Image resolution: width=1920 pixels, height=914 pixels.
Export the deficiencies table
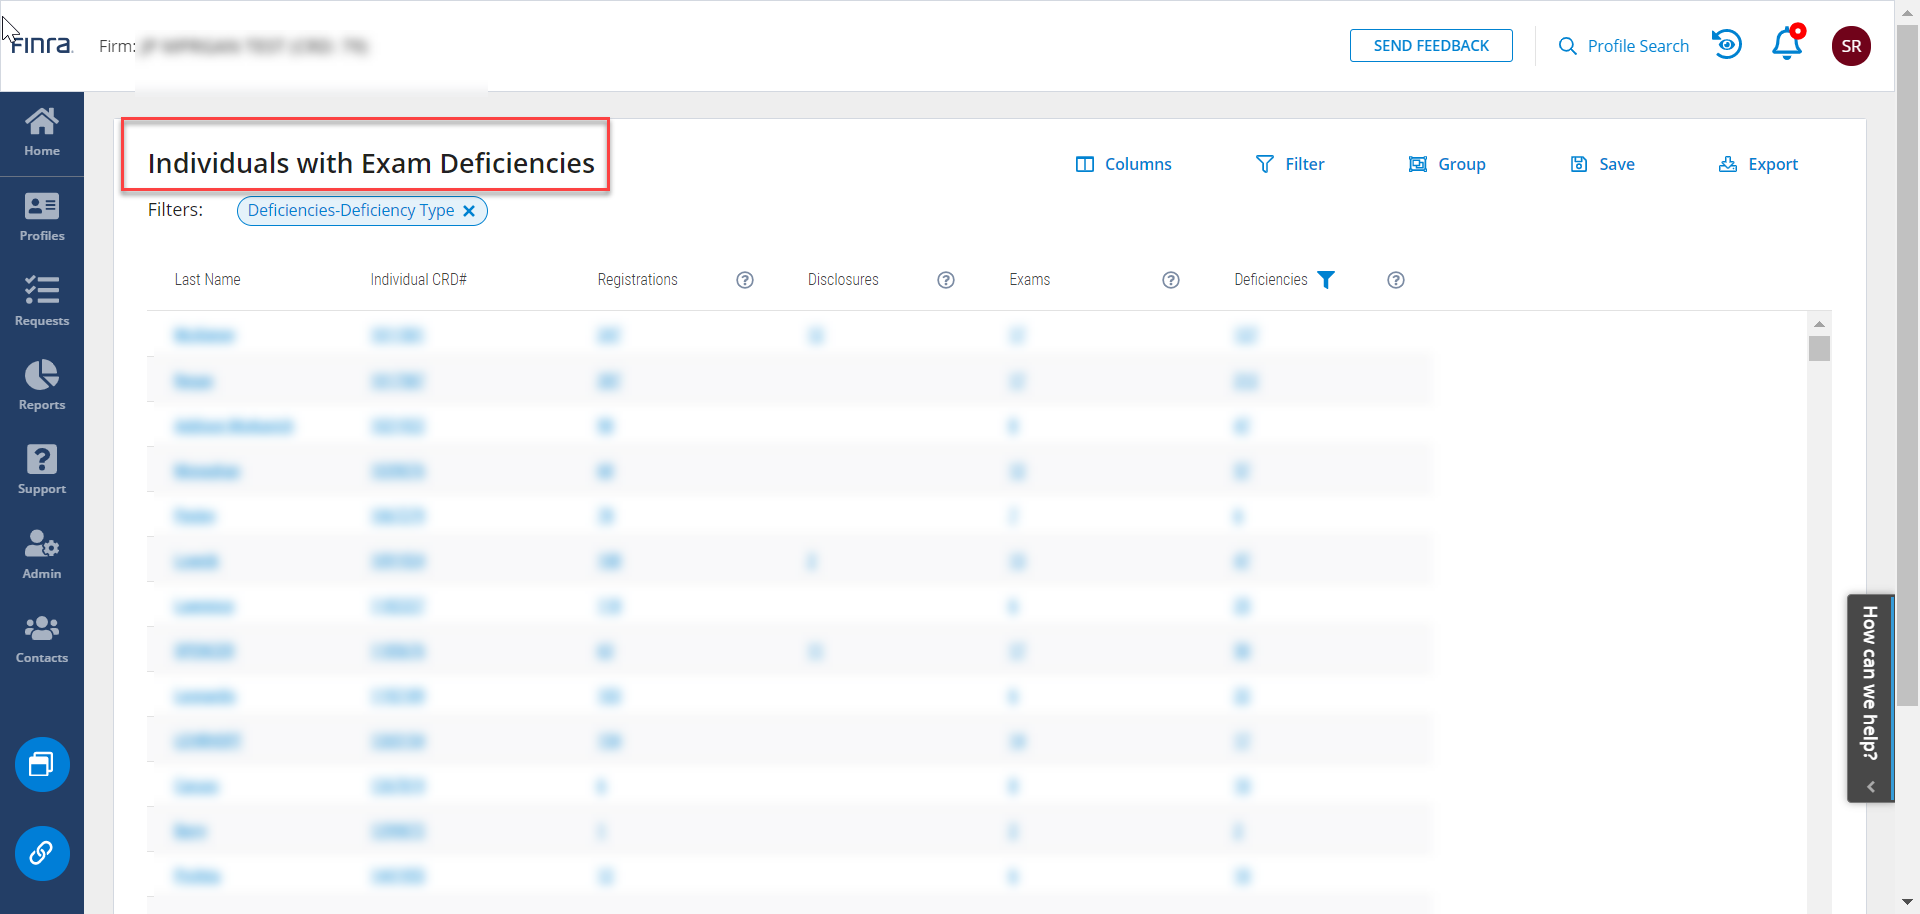click(x=1758, y=164)
